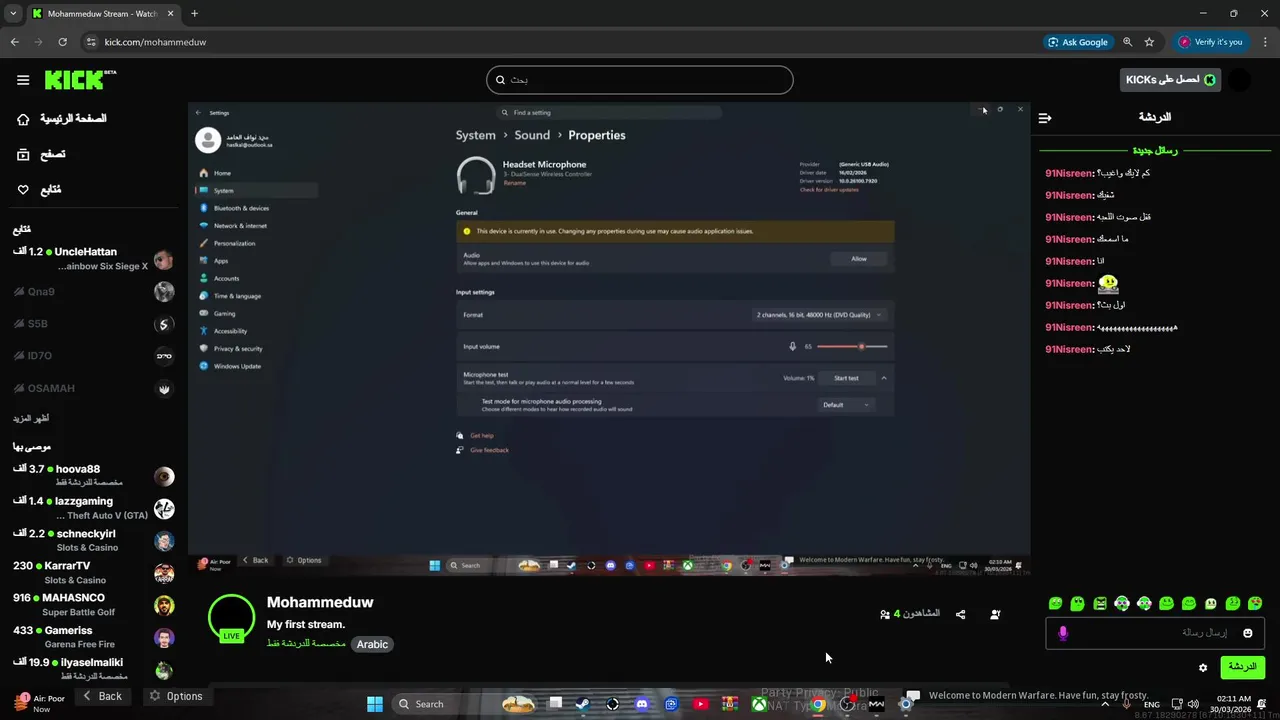
Task: Click the KICK logo
Action: point(80,80)
